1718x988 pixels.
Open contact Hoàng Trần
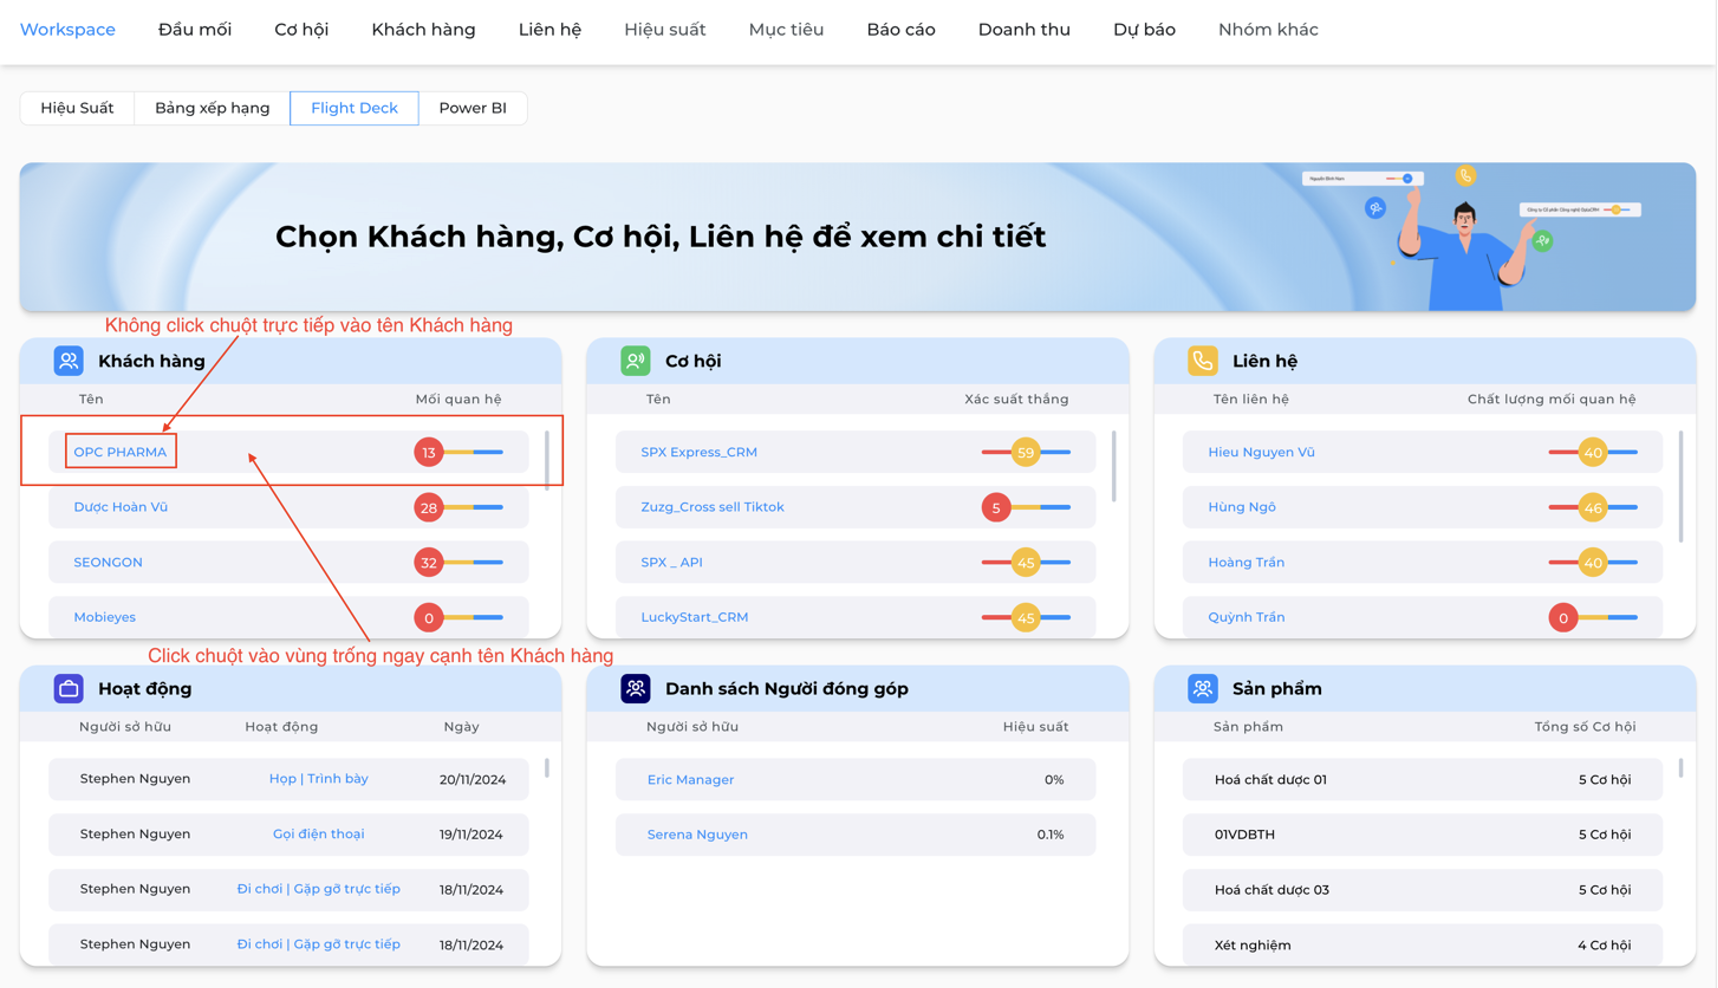tap(1246, 562)
